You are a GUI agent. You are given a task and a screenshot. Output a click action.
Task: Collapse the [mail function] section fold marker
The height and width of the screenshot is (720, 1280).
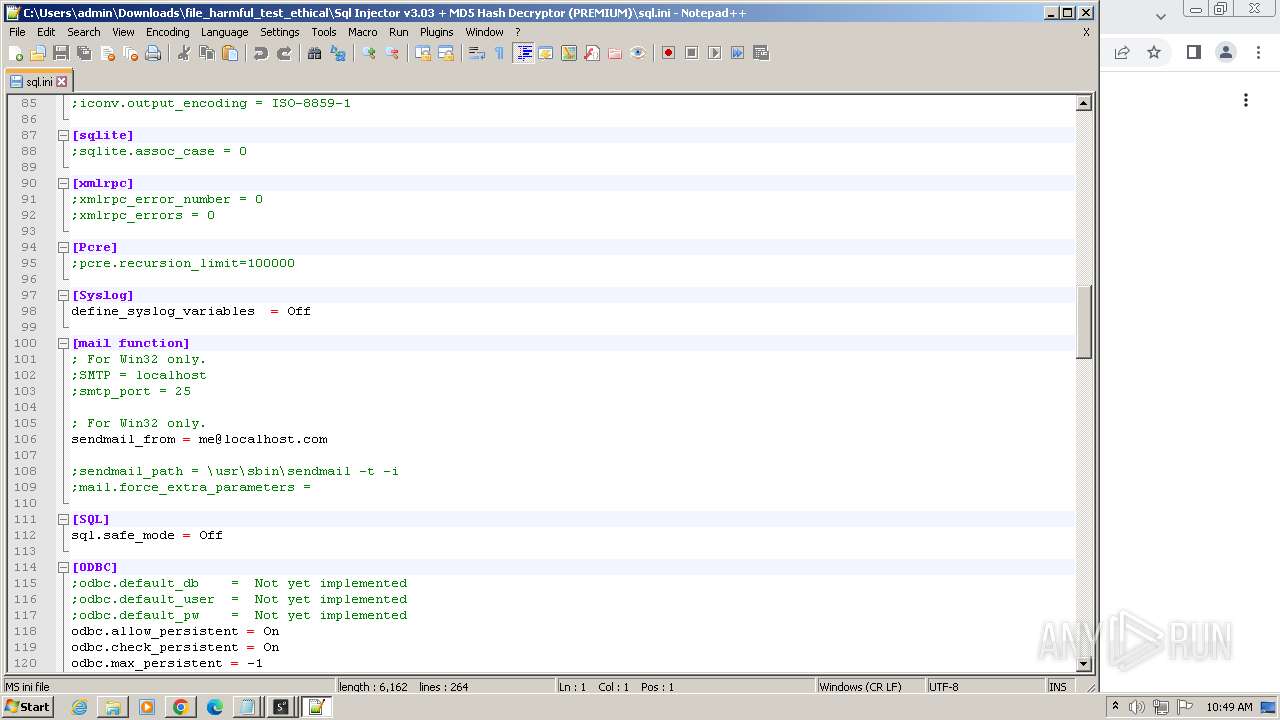point(63,343)
